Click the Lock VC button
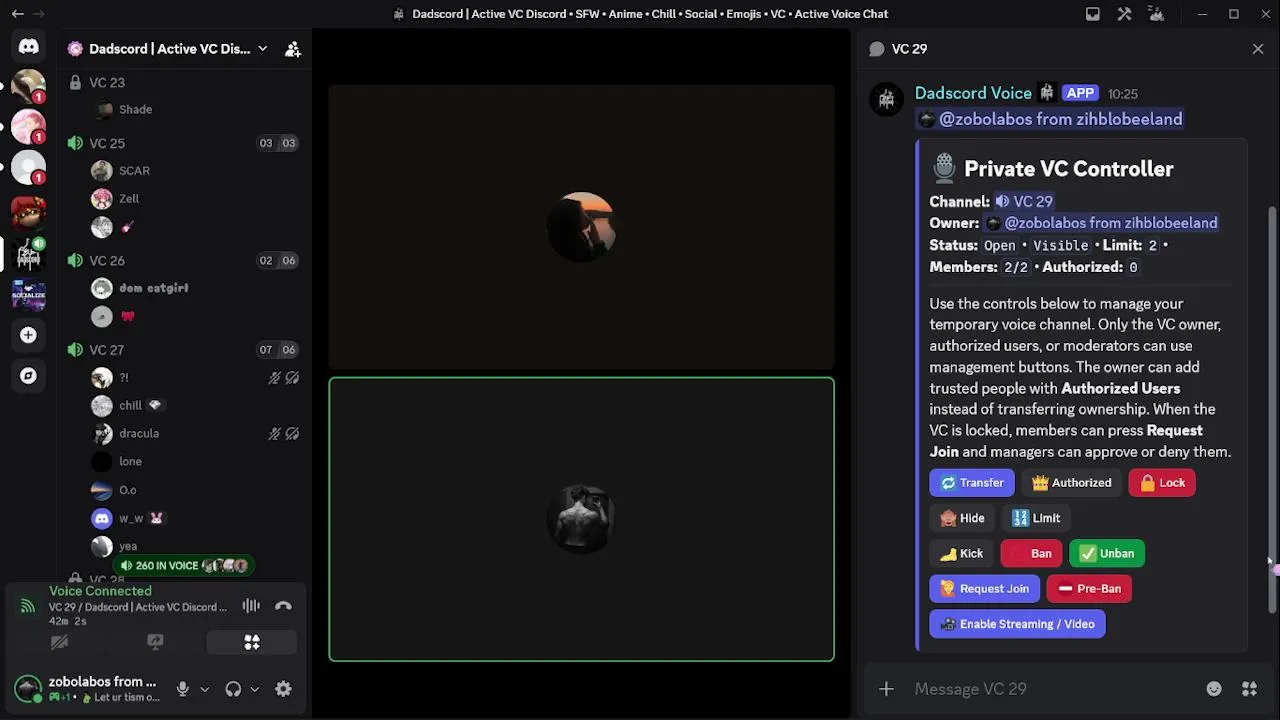The height and width of the screenshot is (720, 1280). click(x=1162, y=483)
